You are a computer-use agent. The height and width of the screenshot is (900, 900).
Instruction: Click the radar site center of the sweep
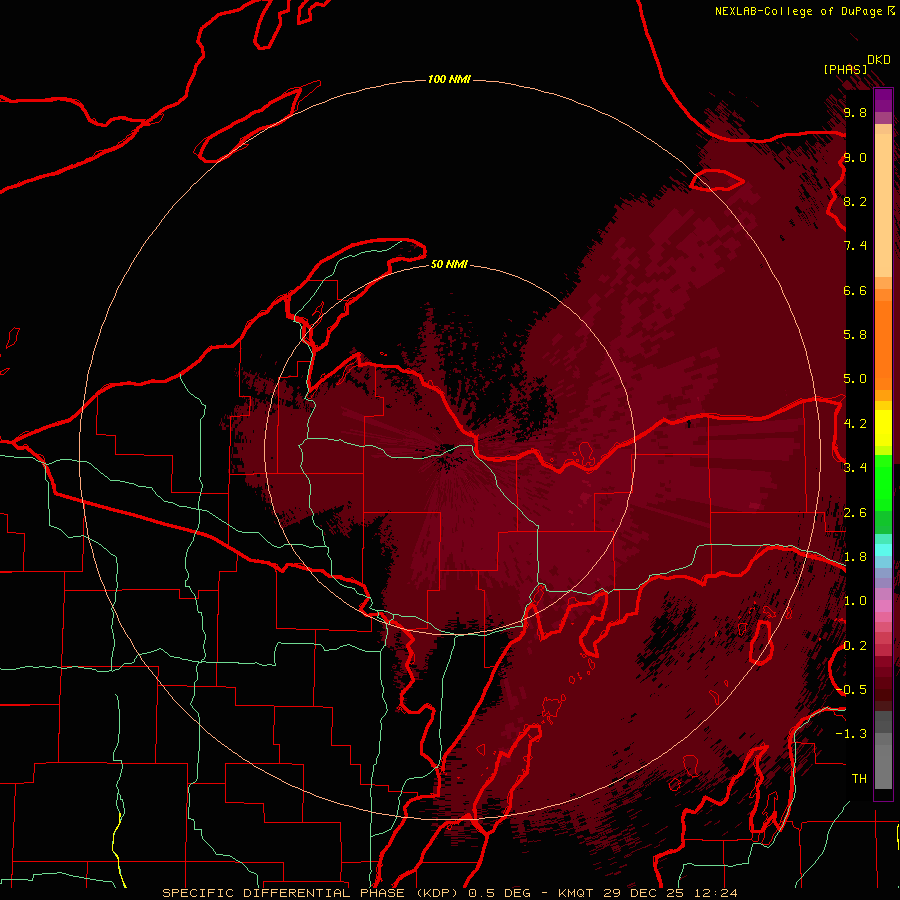pyautogui.click(x=450, y=451)
